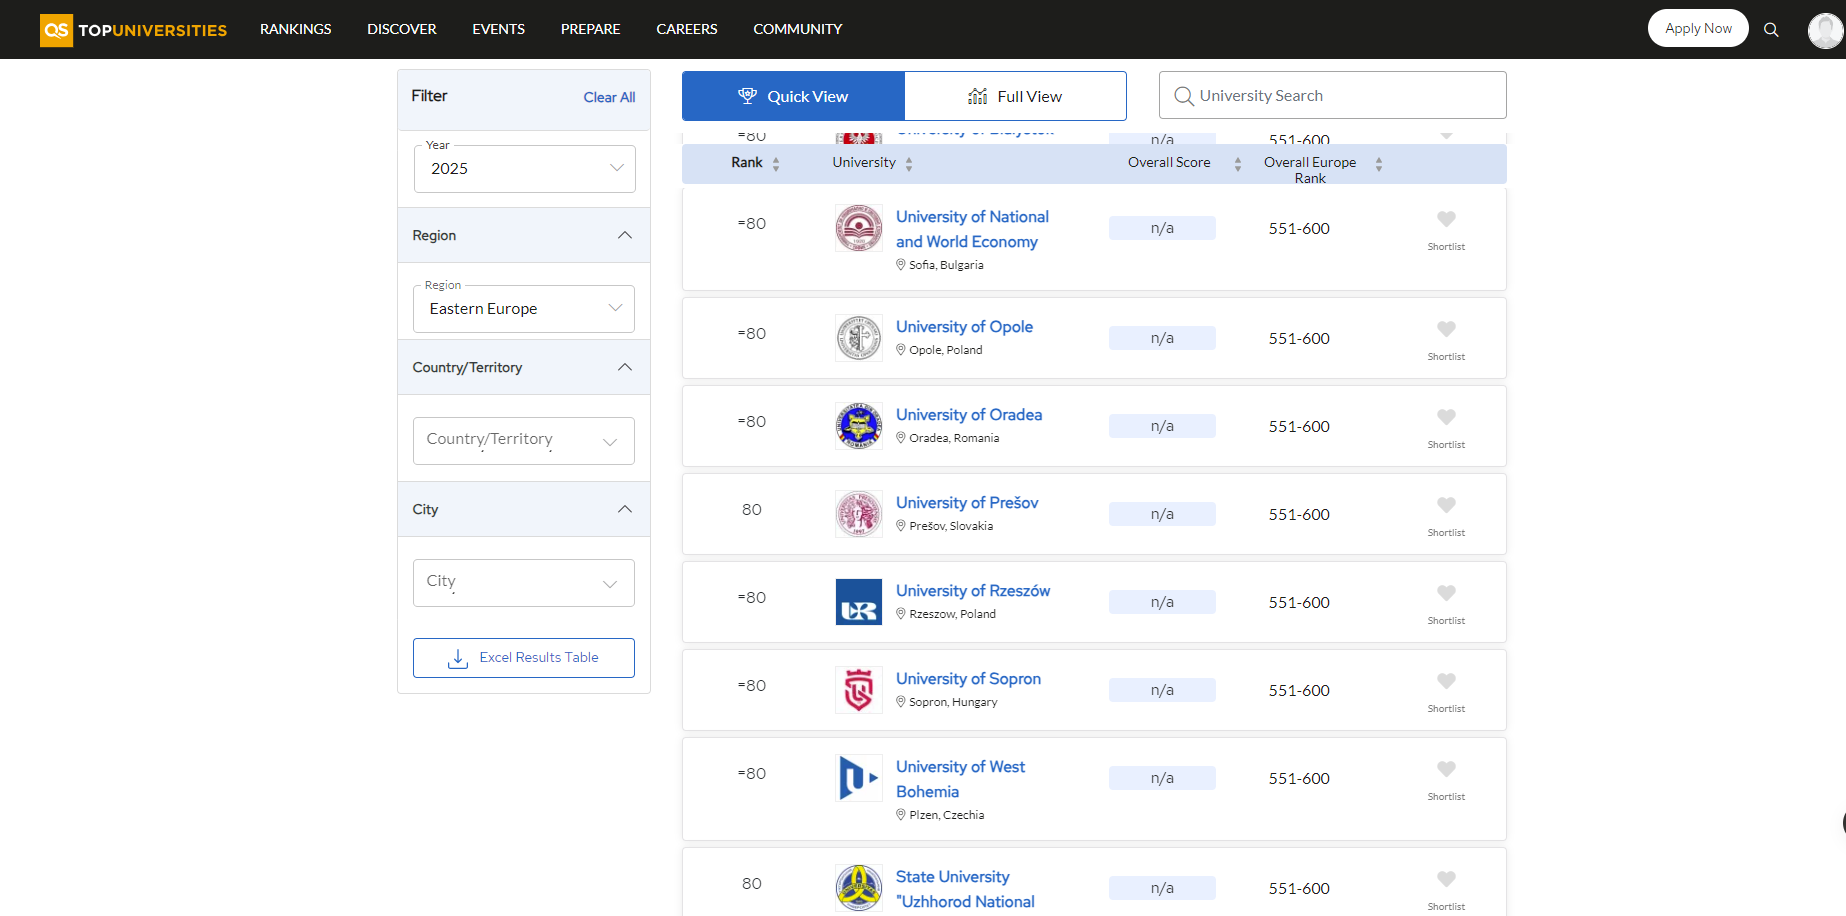Image resolution: width=1846 pixels, height=916 pixels.
Task: Click the Sopron, Hungary location text
Action: point(953,702)
